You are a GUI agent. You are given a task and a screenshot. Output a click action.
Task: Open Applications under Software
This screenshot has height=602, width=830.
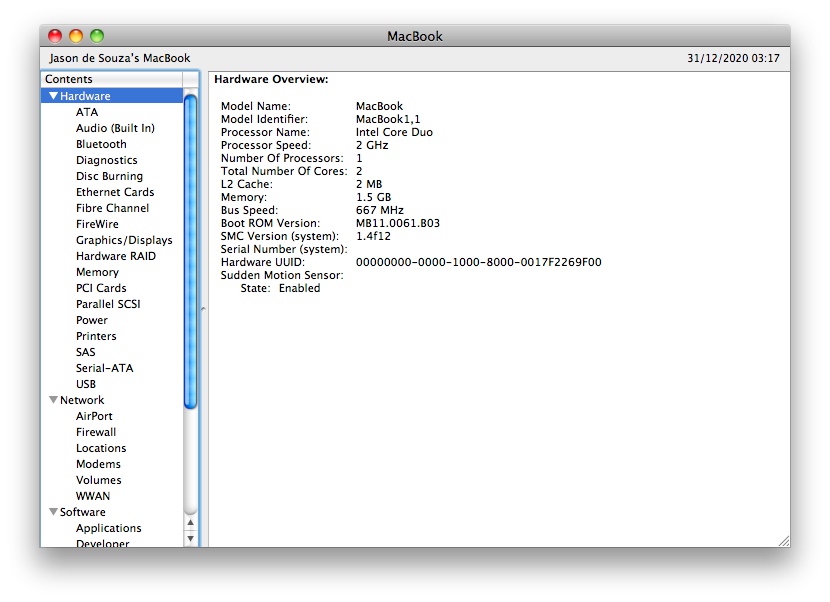coord(109,528)
